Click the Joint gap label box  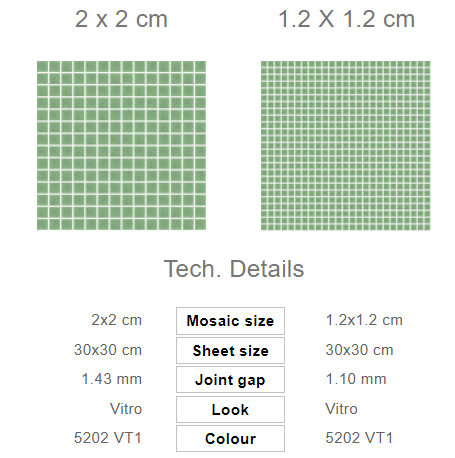pyautogui.click(x=230, y=380)
